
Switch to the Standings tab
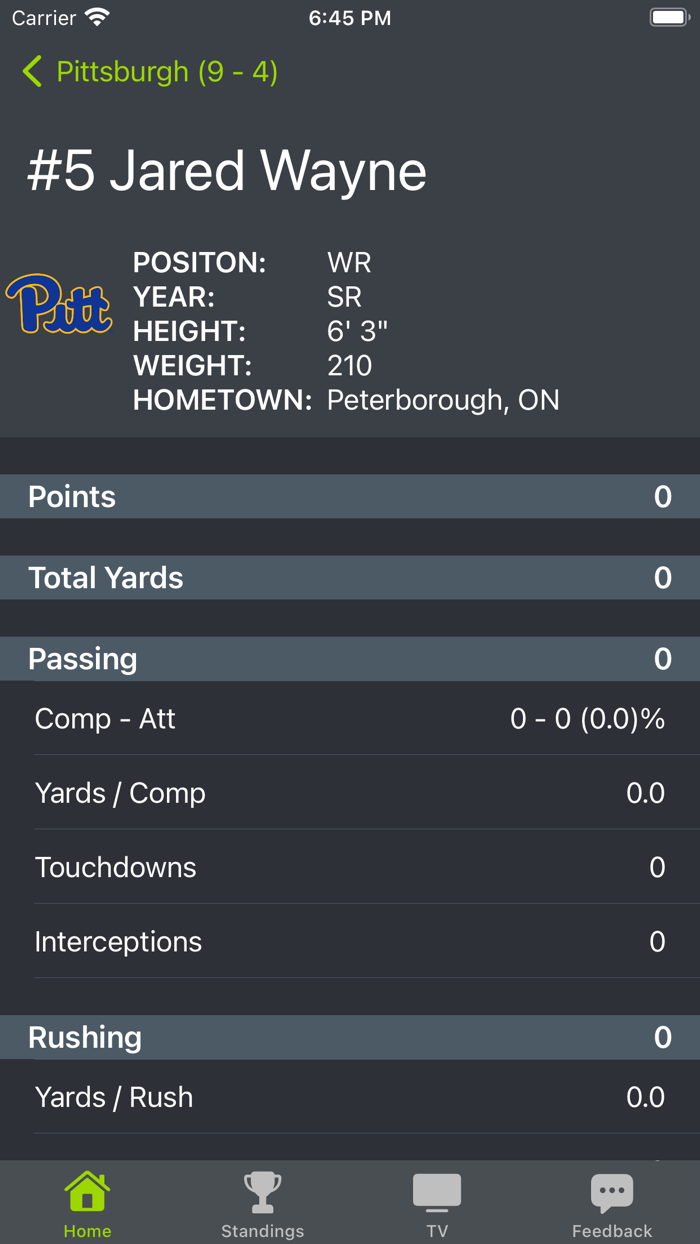(262, 1203)
